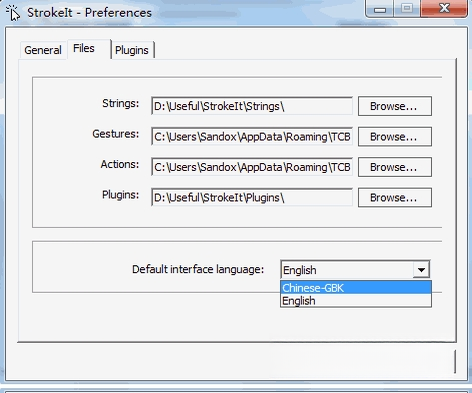The height and width of the screenshot is (393, 472).
Task: Click the StrokeIt cursor icon in title bar
Action: (x=13, y=13)
